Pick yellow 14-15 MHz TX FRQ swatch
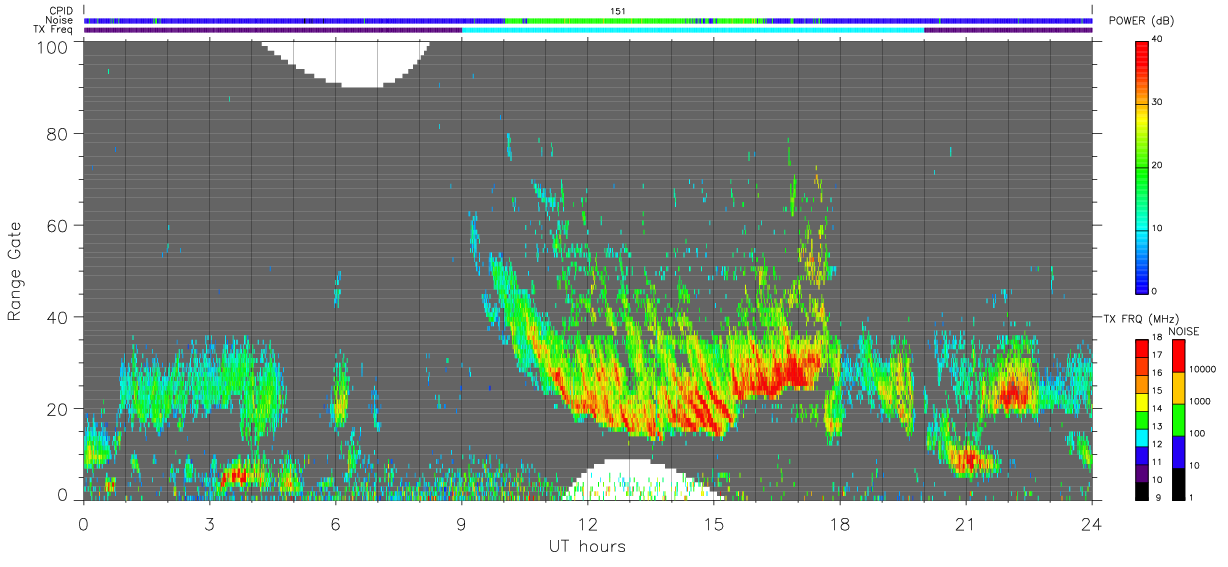The image size is (1228, 567). click(1141, 400)
